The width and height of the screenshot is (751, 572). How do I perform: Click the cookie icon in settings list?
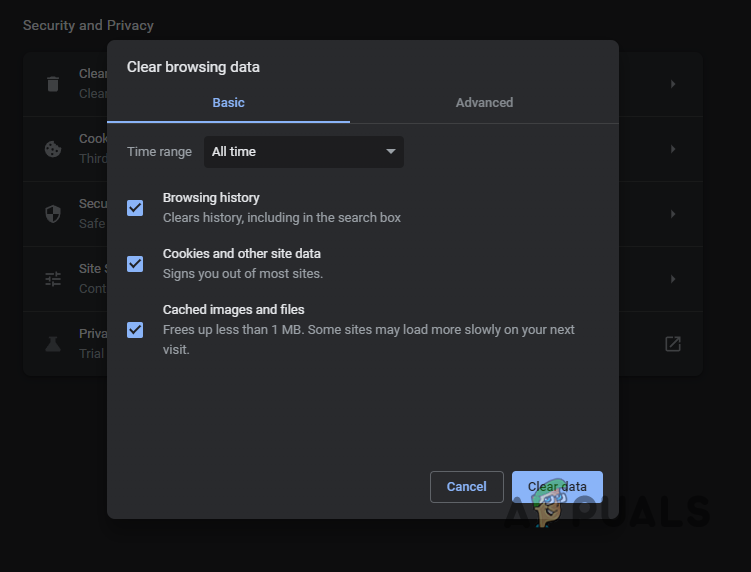click(x=53, y=149)
